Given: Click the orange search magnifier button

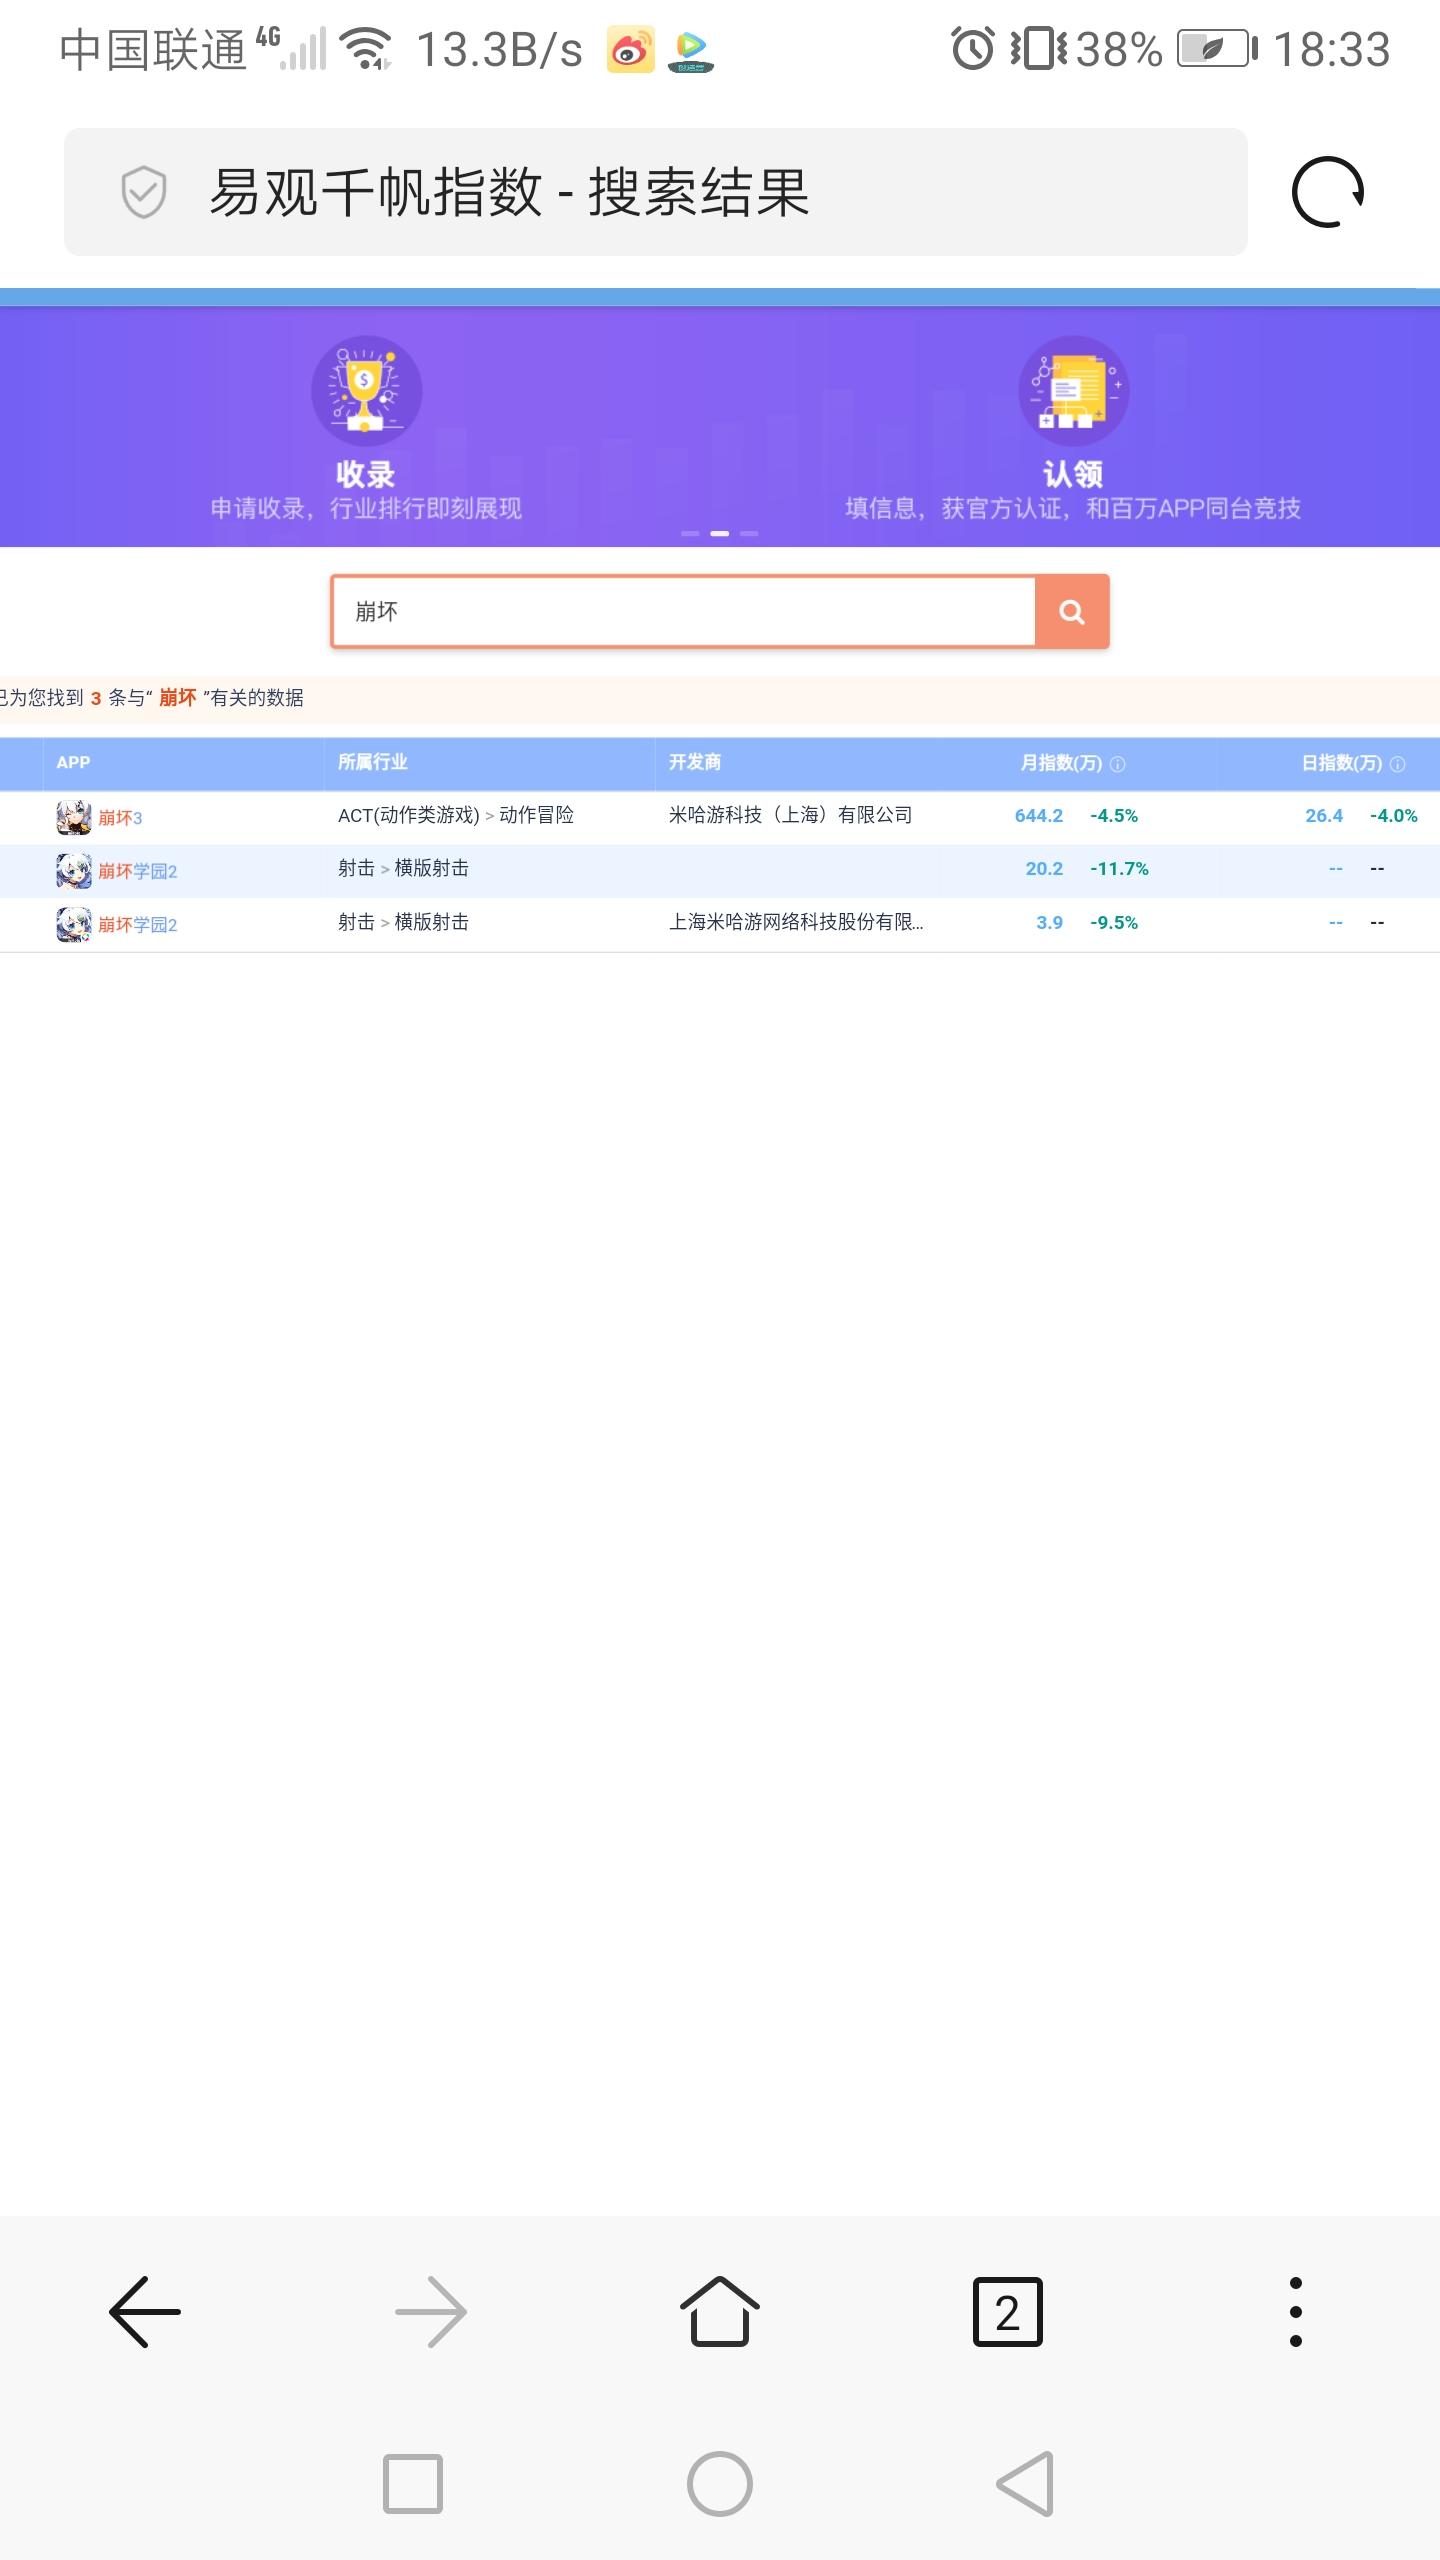Looking at the screenshot, I should pyautogui.click(x=1072, y=611).
